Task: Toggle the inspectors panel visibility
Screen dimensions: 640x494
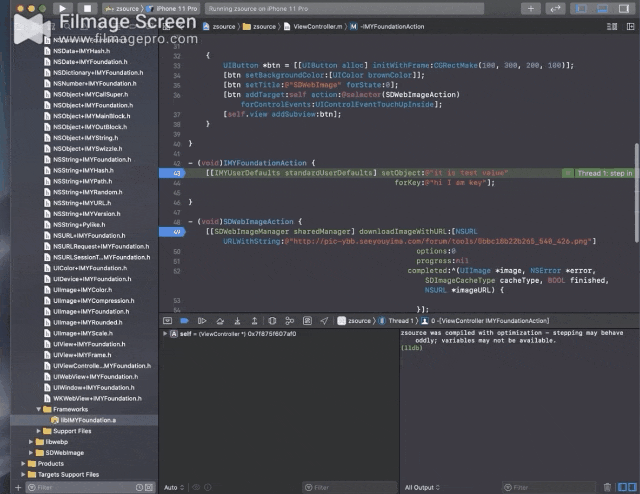Action: pyautogui.click(x=624, y=8)
